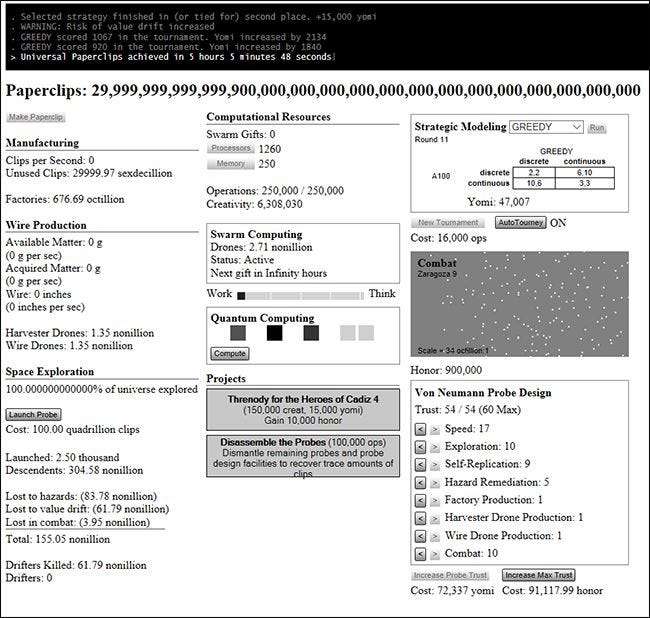The height and width of the screenshot is (618, 650).
Task: Choose the Disassemble the Probes project
Action: click(x=303, y=455)
